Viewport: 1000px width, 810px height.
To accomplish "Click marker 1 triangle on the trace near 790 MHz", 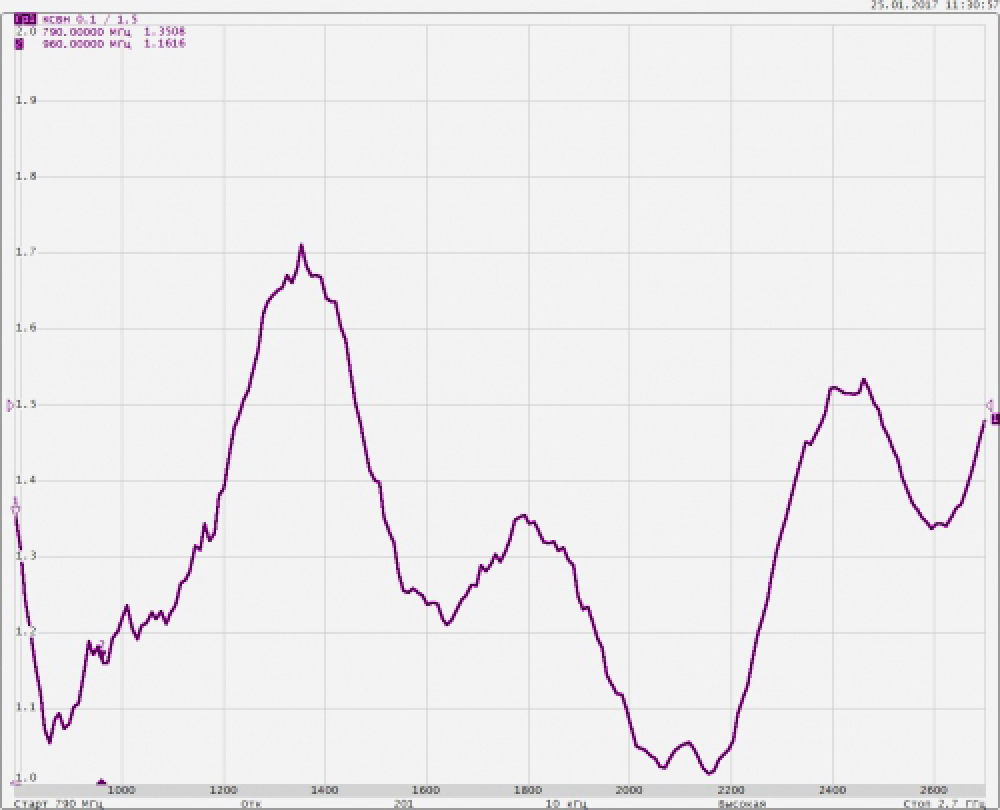I will 15,508.
